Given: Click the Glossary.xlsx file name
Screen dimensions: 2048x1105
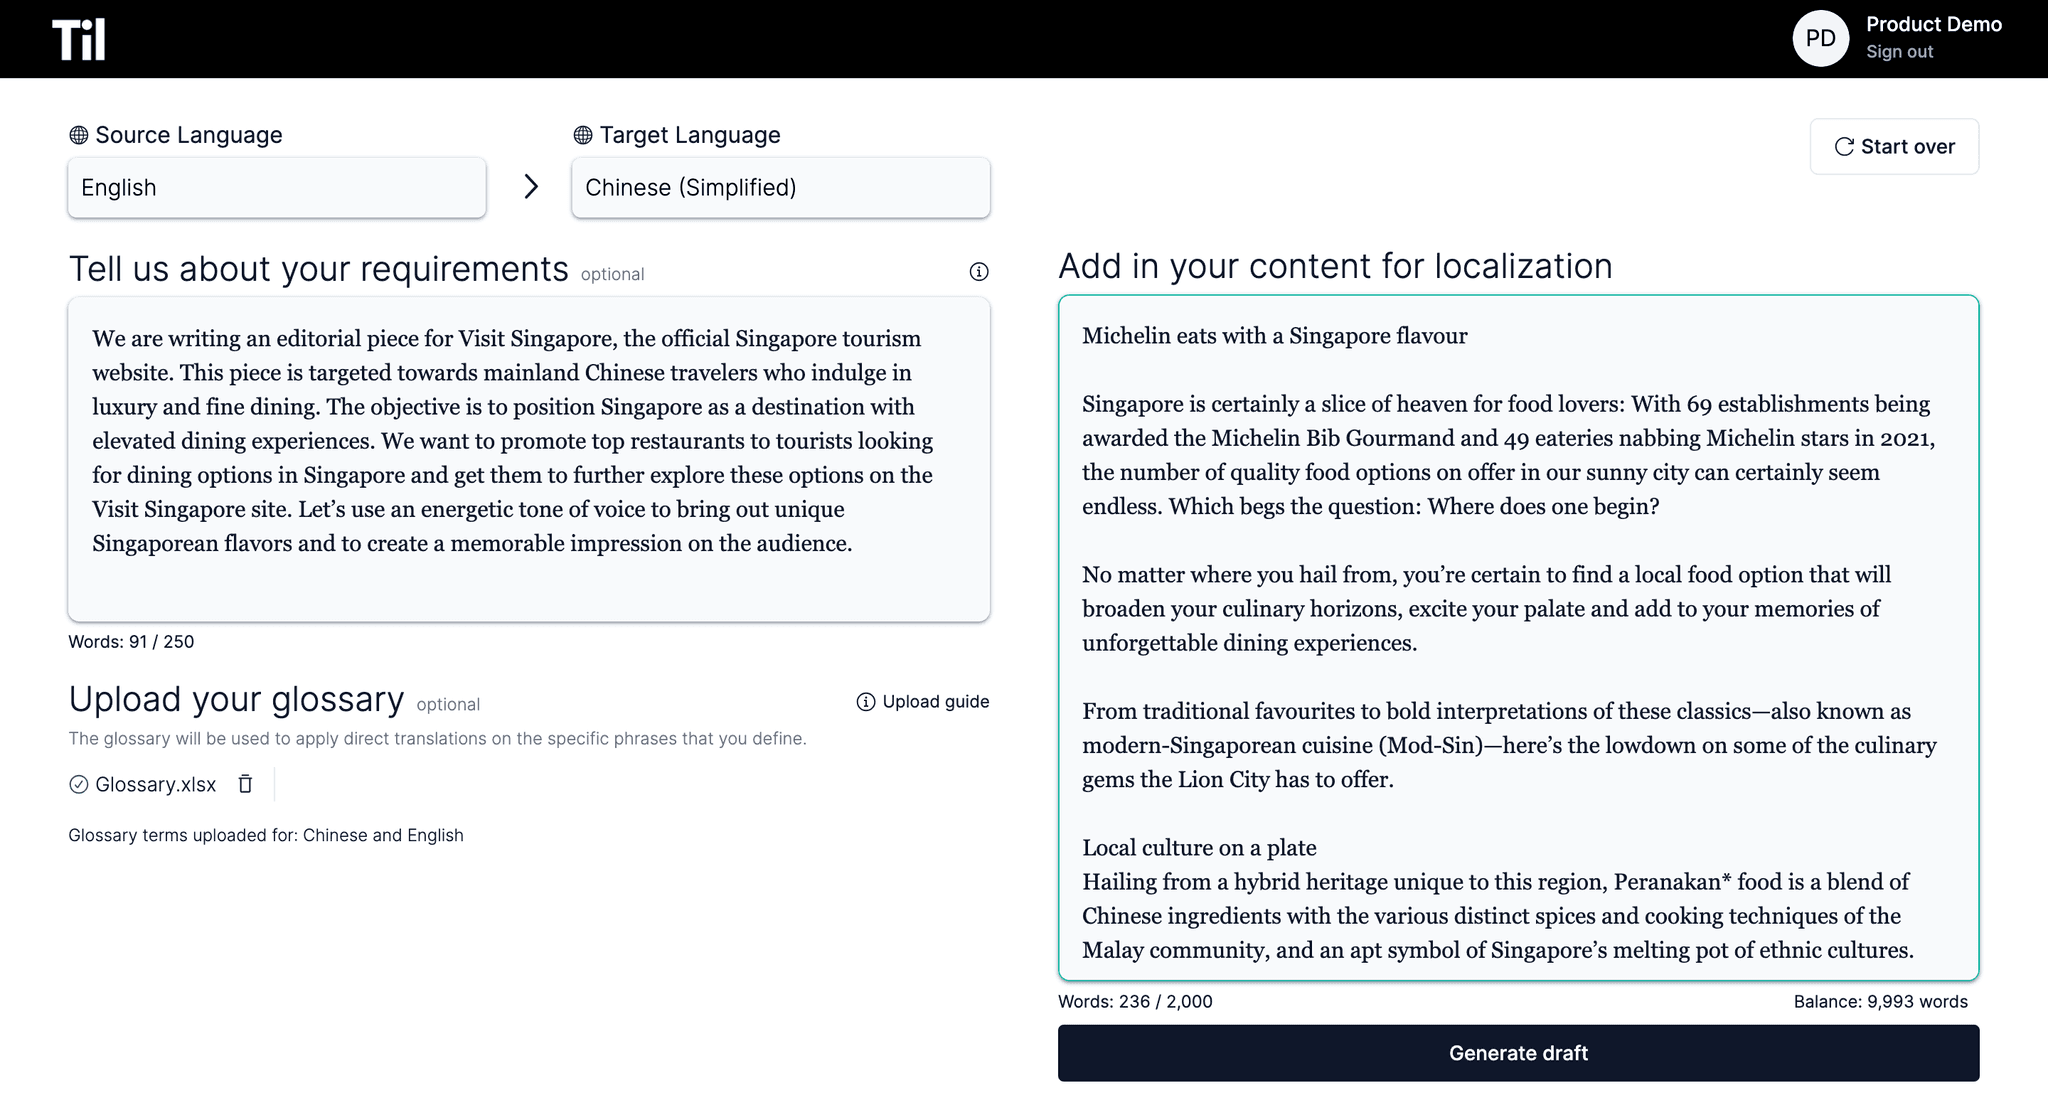Looking at the screenshot, I should (x=156, y=784).
